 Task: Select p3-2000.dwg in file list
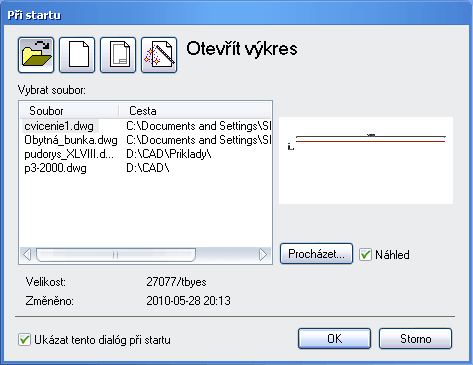point(55,168)
